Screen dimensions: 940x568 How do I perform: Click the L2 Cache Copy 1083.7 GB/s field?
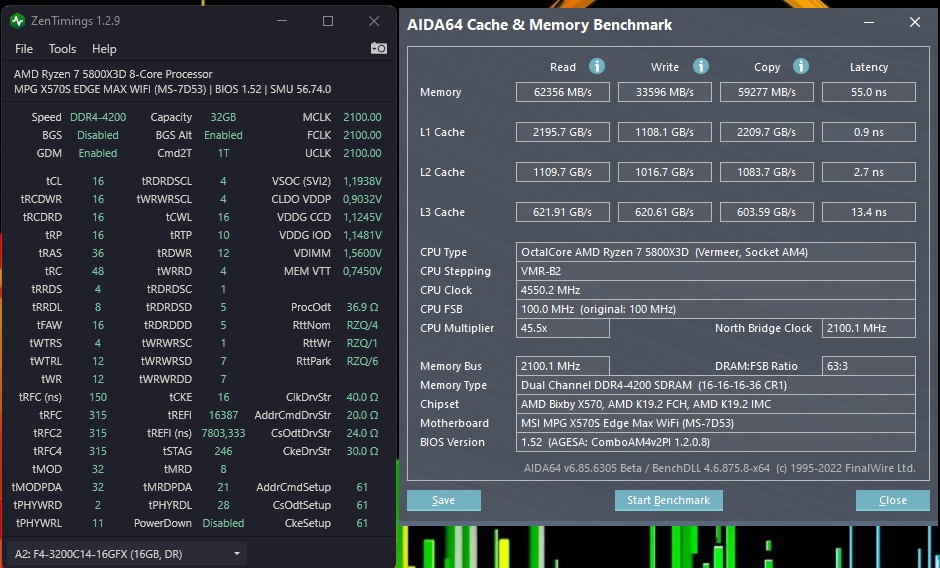767,172
